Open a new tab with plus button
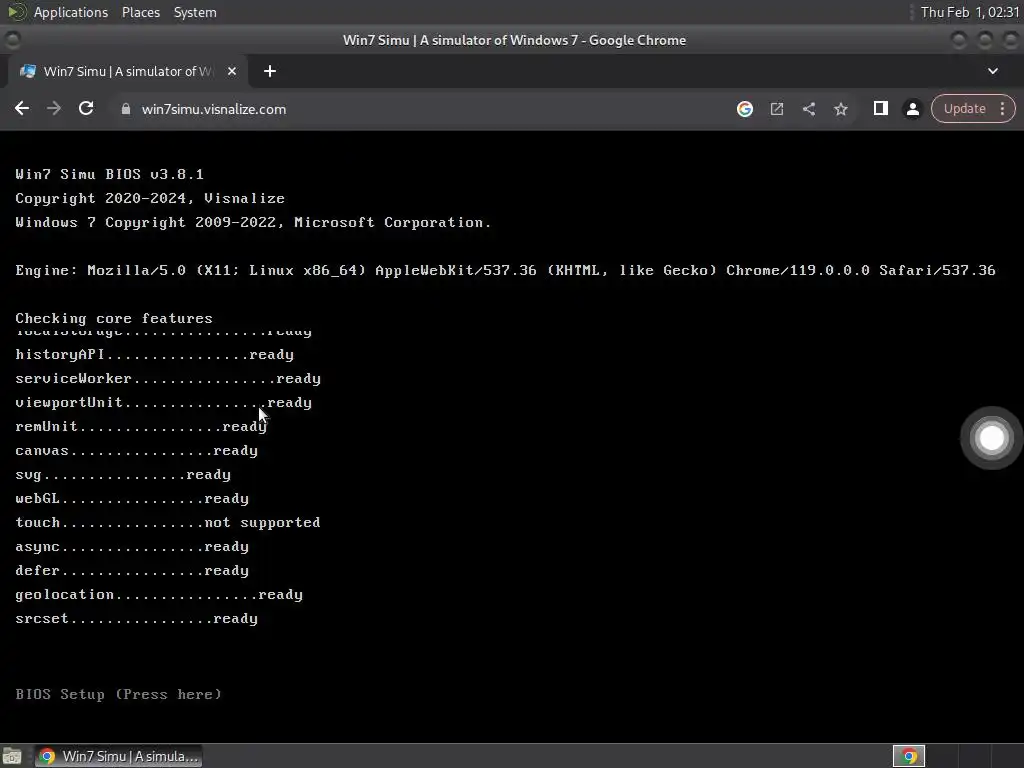Image resolution: width=1024 pixels, height=768 pixels. point(270,71)
